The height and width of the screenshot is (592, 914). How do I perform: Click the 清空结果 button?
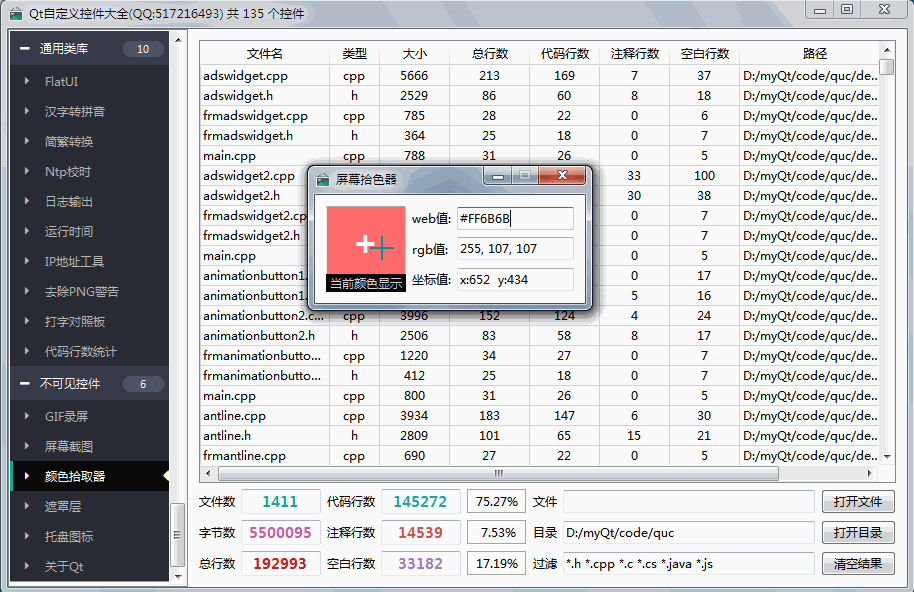pos(858,564)
